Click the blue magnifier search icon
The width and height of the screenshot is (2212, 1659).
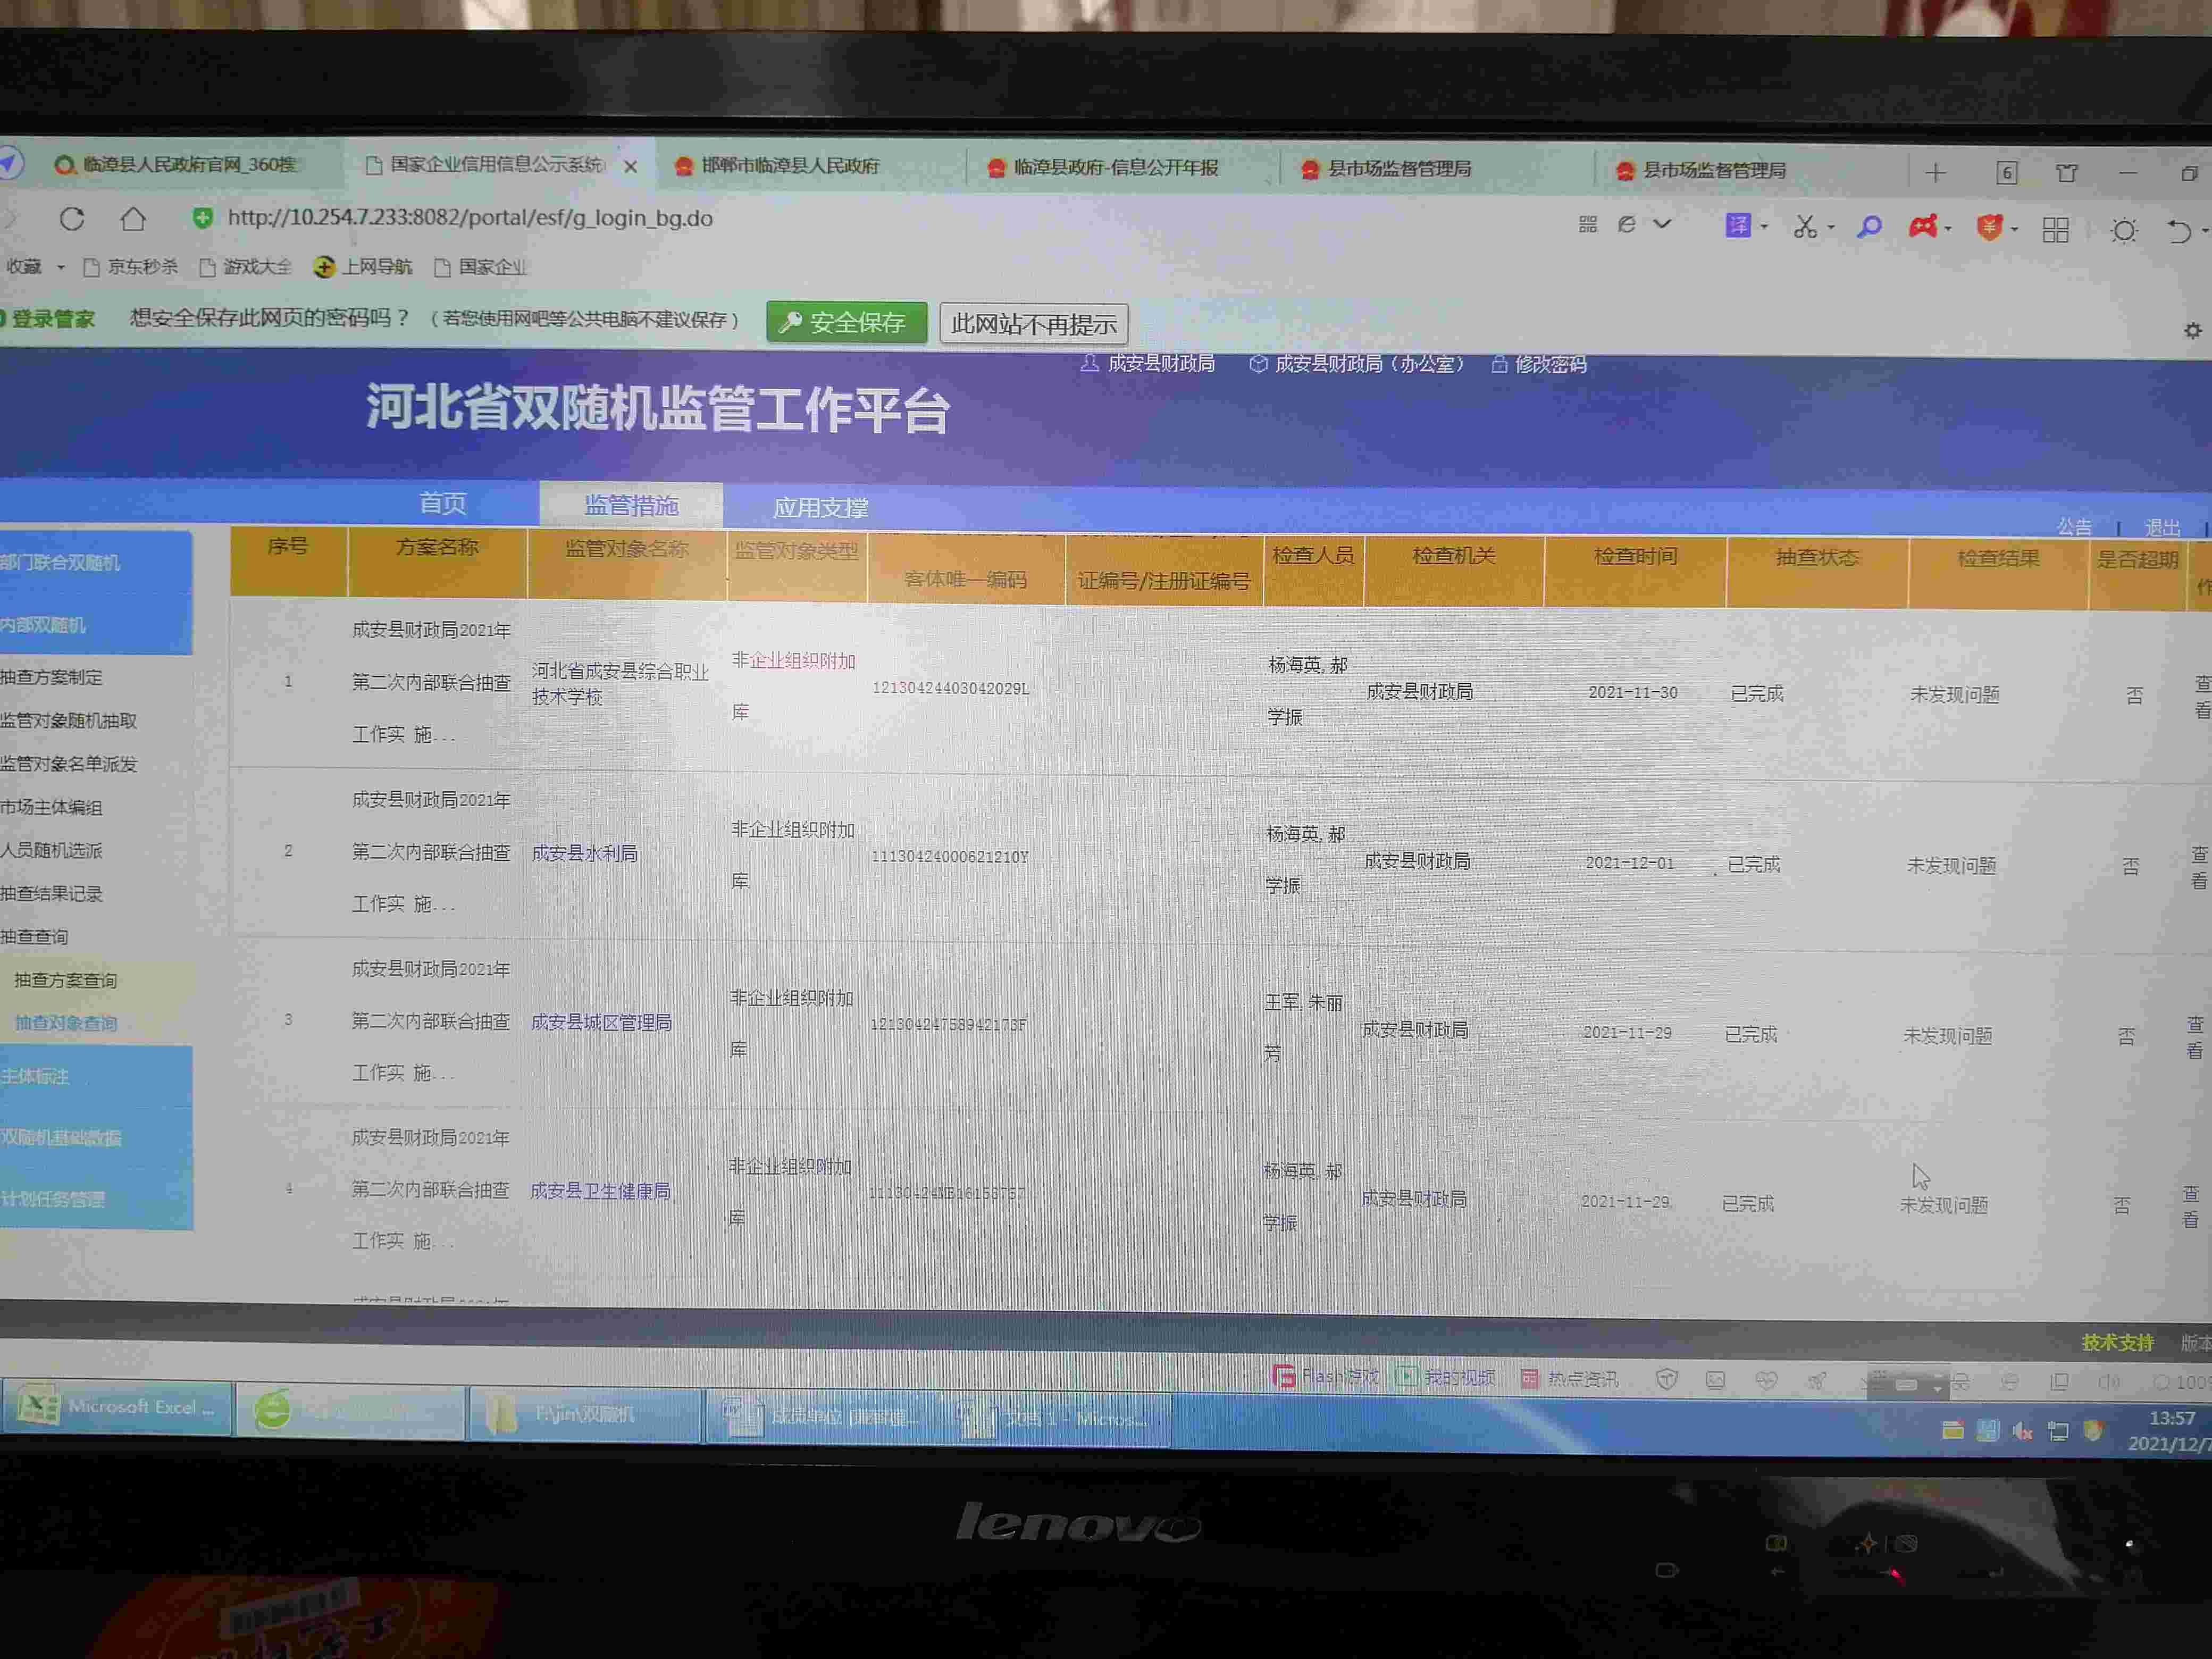(x=1869, y=228)
